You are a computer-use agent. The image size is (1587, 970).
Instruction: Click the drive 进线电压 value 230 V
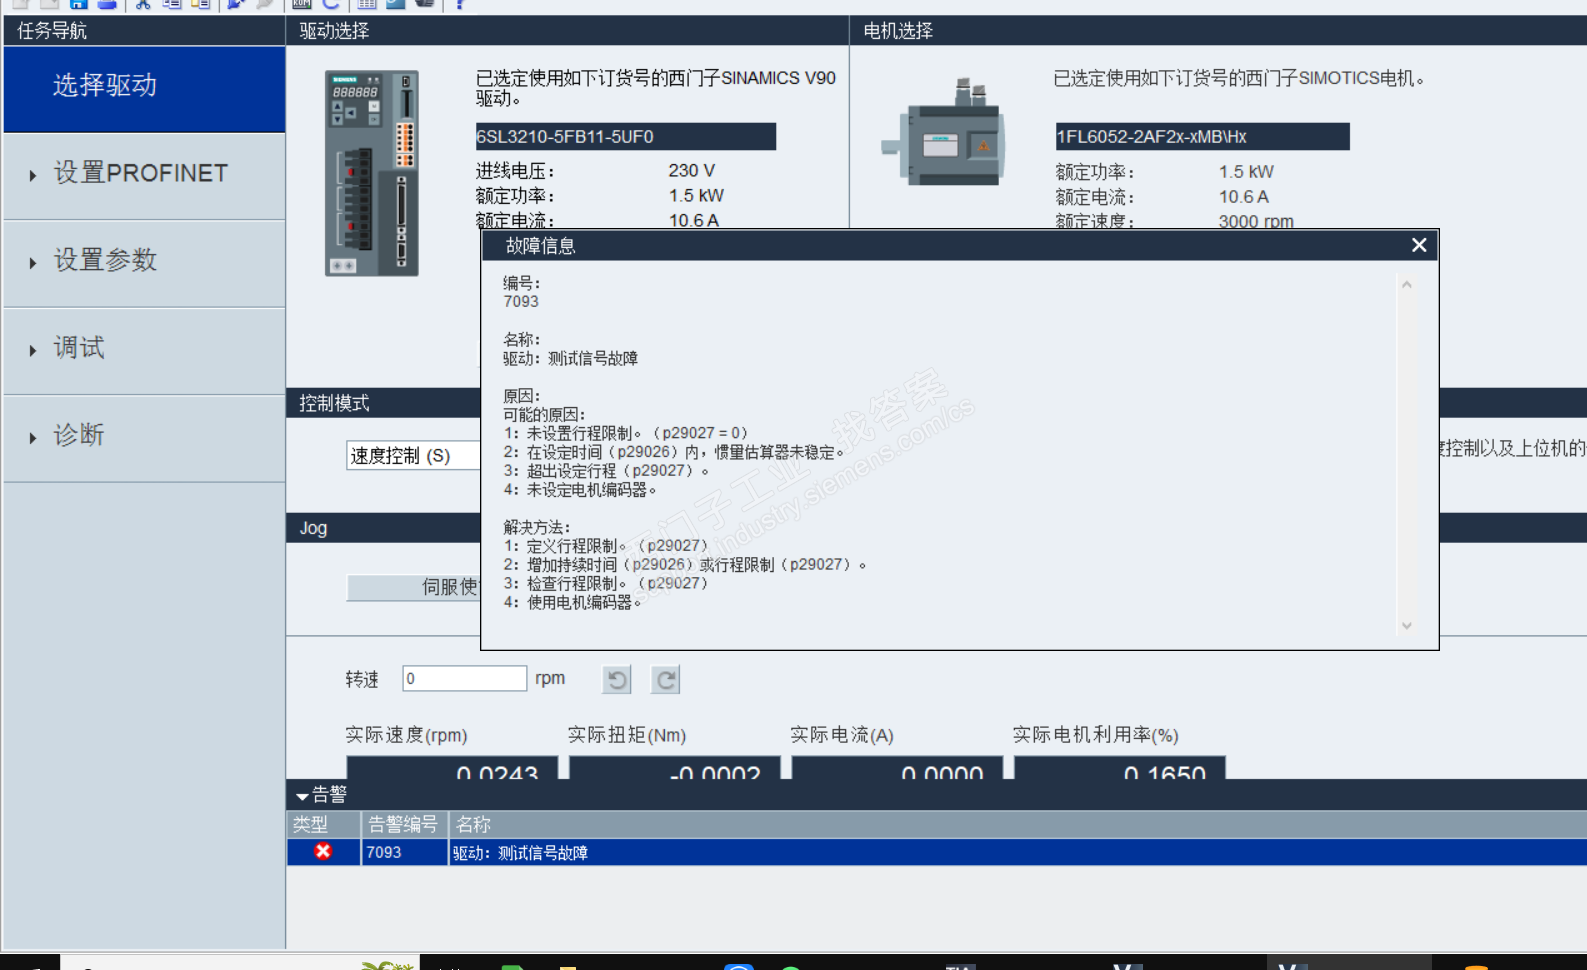pyautogui.click(x=692, y=171)
